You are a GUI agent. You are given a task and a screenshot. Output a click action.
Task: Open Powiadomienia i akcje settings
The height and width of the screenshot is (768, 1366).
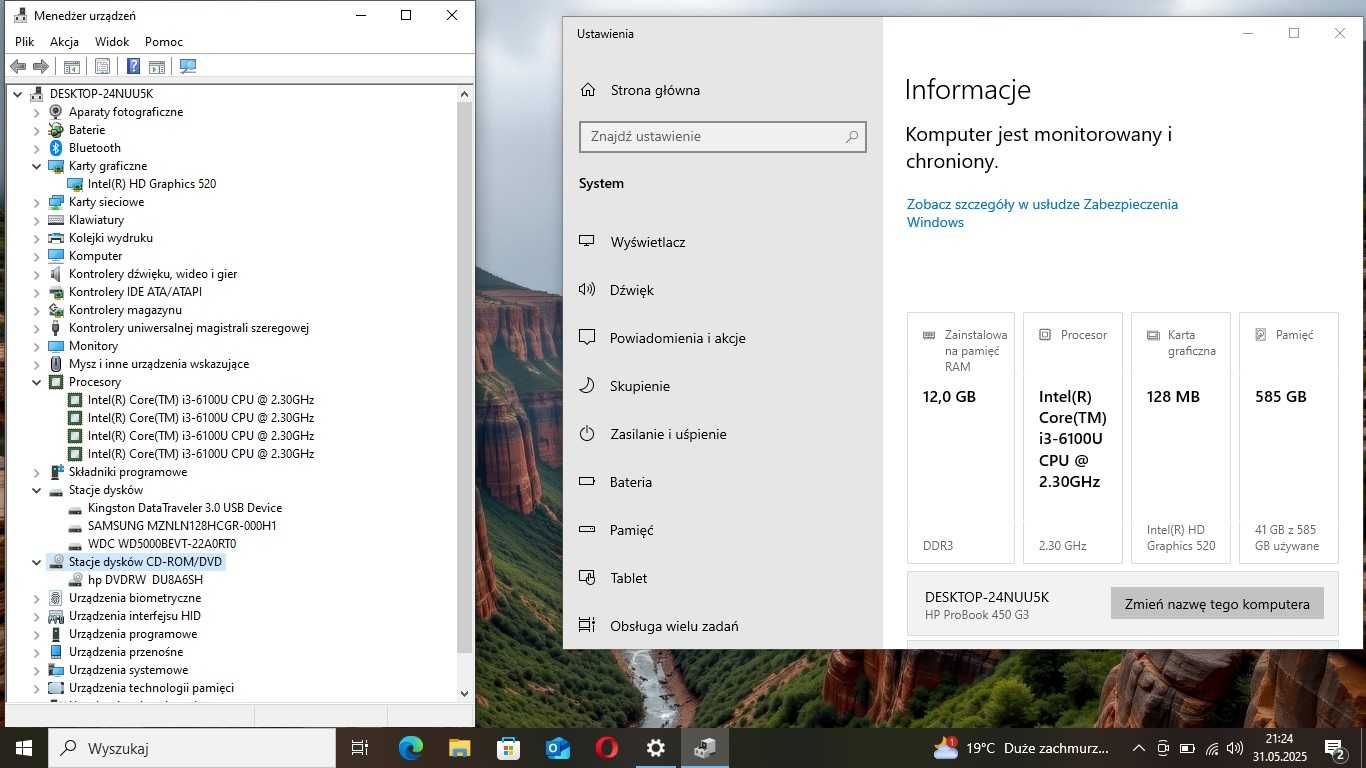pos(678,338)
